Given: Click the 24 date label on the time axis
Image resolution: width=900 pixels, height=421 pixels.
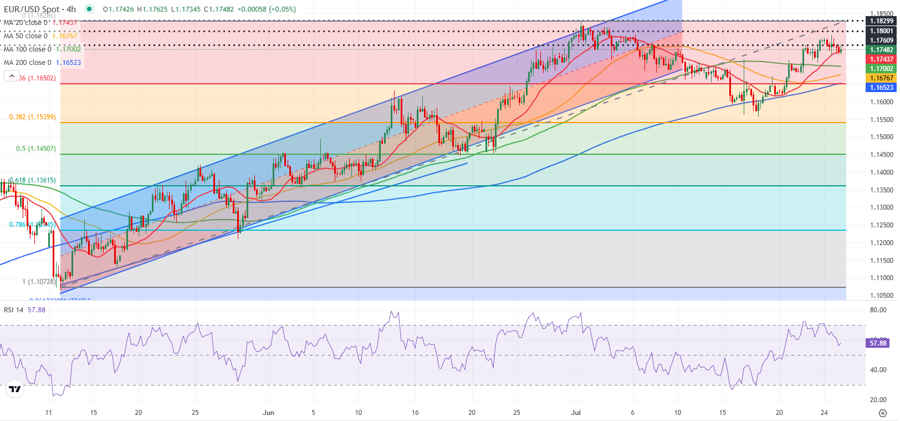Looking at the screenshot, I should pos(824,412).
